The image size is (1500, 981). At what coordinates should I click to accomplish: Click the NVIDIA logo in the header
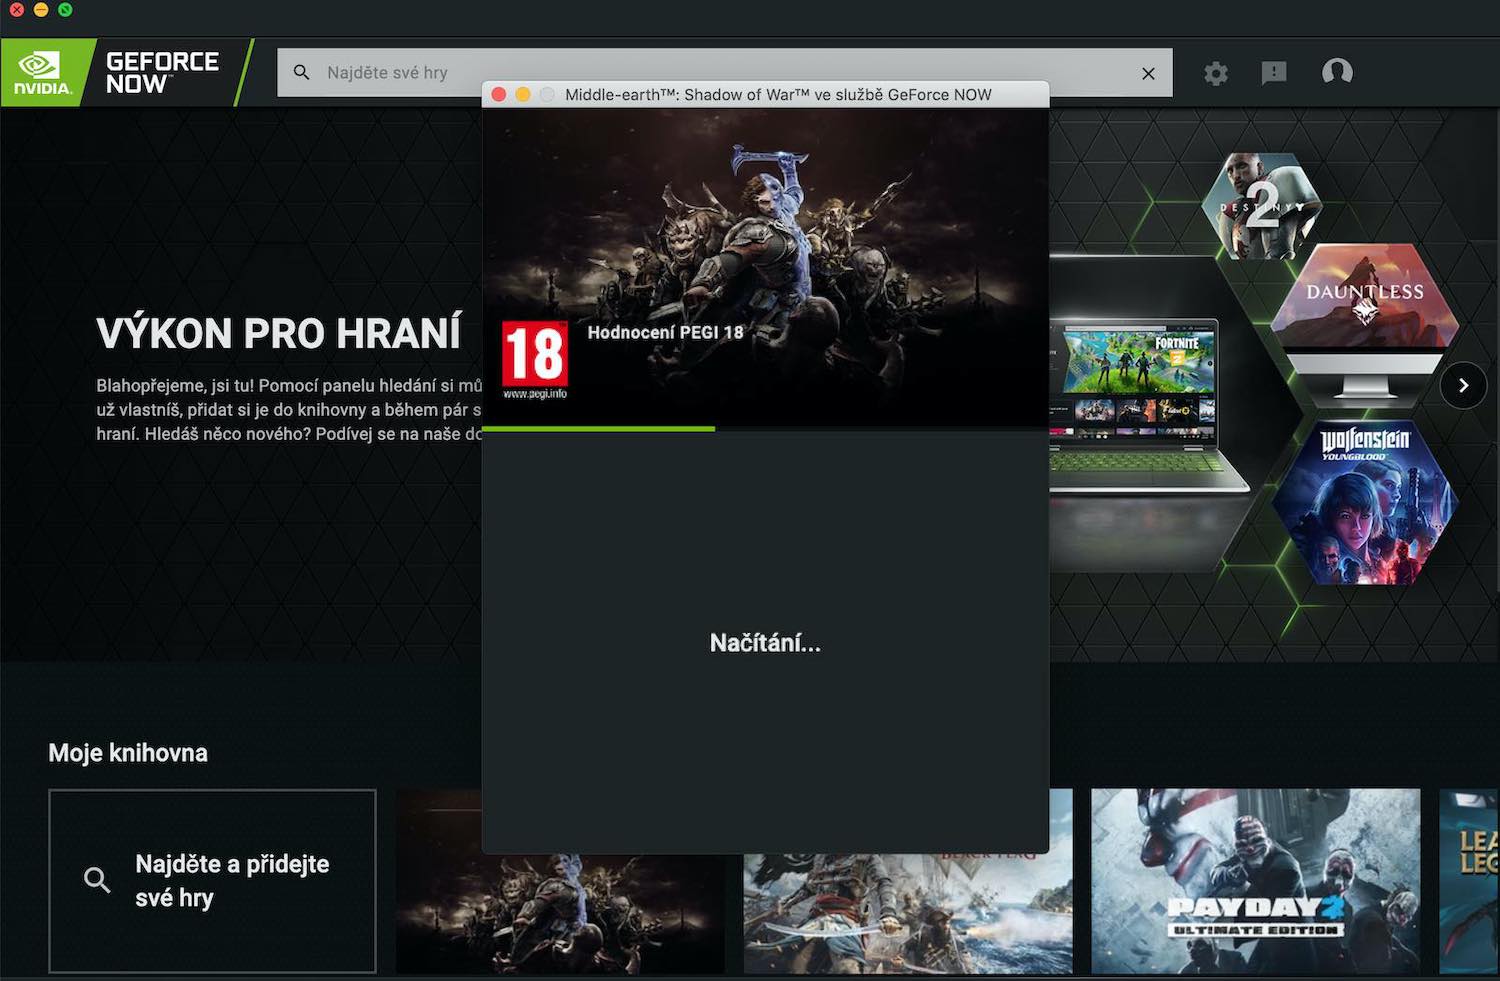[41, 72]
